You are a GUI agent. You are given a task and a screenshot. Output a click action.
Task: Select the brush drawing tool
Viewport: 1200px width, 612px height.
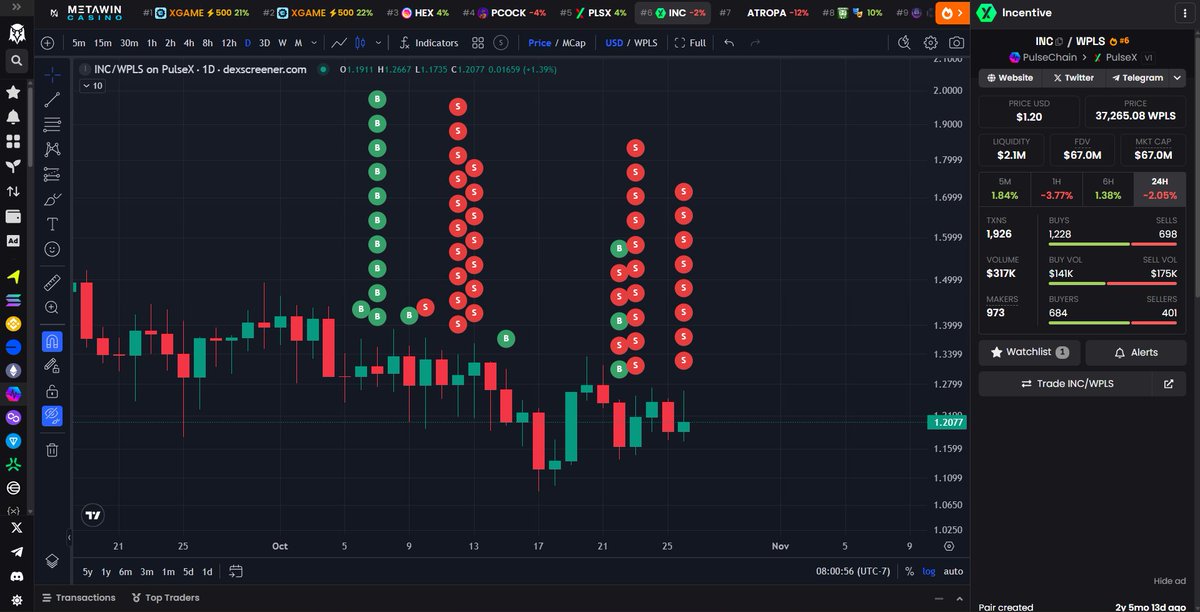(52, 199)
